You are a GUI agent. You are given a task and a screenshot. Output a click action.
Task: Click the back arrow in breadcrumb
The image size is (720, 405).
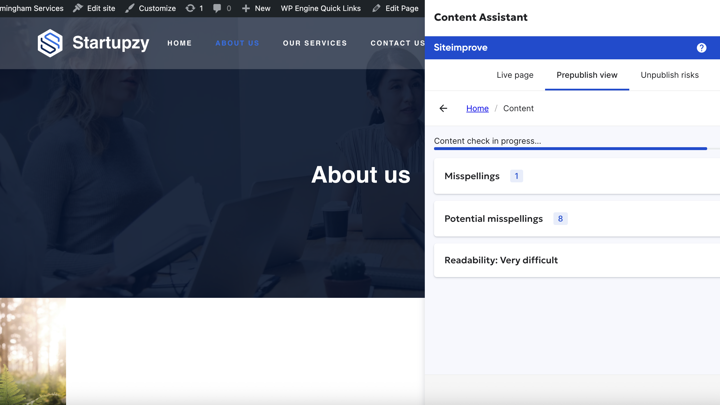click(443, 108)
